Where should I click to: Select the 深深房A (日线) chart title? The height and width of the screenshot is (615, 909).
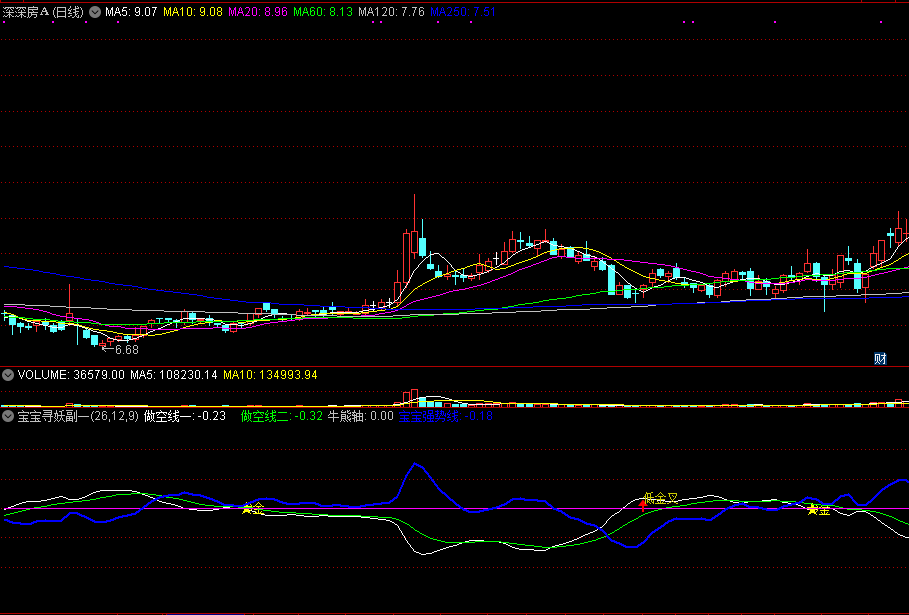point(44,12)
